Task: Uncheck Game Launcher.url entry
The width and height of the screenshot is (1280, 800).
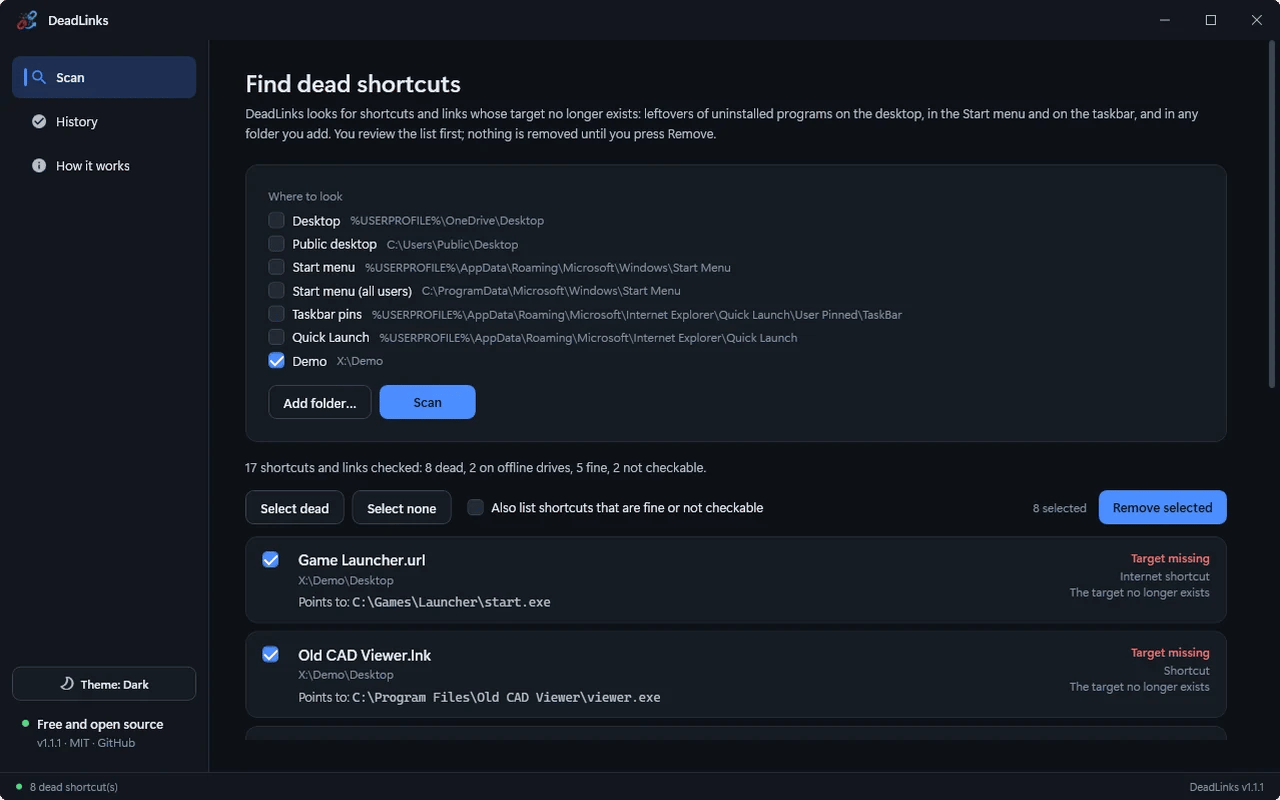Action: (270, 559)
